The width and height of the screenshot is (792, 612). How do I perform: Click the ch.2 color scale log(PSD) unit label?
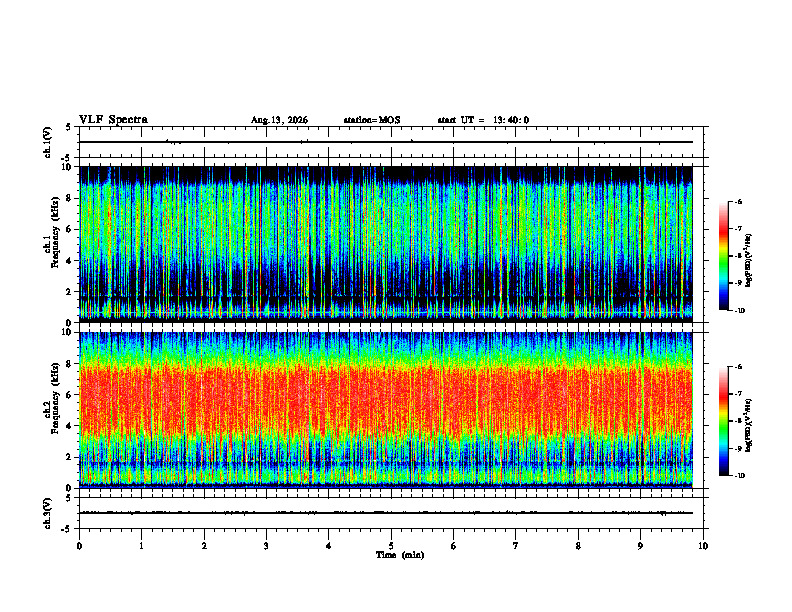[x=749, y=425]
